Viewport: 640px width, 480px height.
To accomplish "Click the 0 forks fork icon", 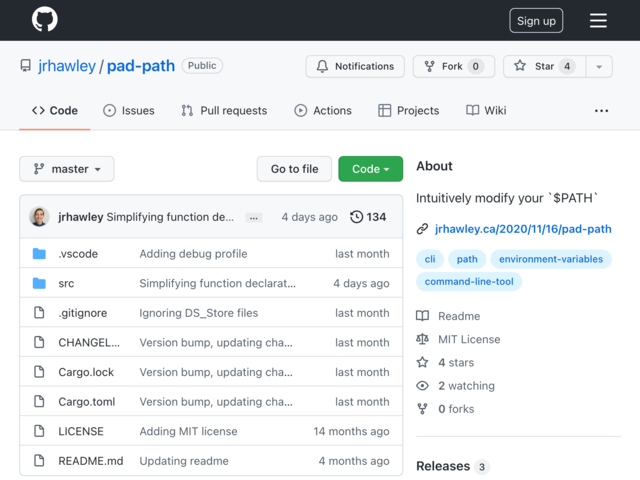I will (422, 409).
